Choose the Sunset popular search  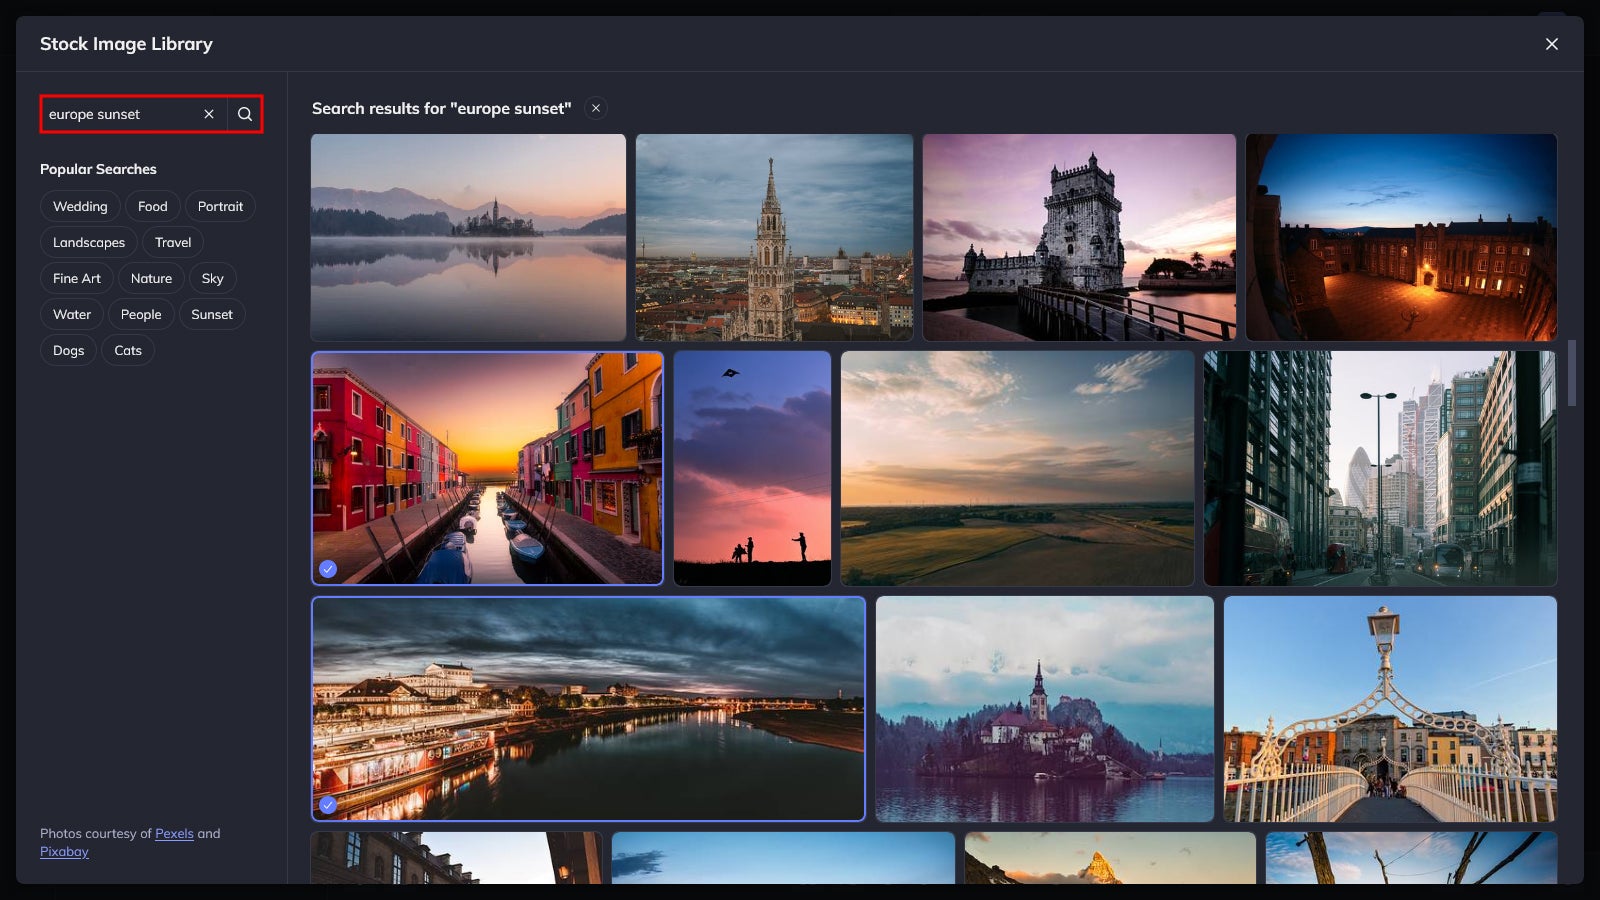[212, 314]
